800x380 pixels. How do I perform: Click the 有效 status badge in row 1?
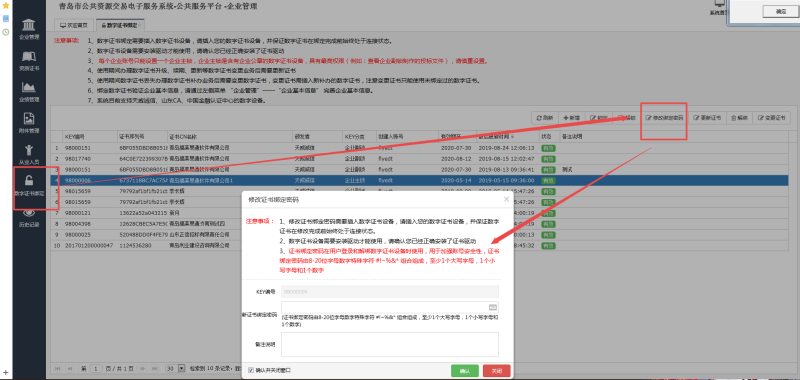pyautogui.click(x=548, y=148)
